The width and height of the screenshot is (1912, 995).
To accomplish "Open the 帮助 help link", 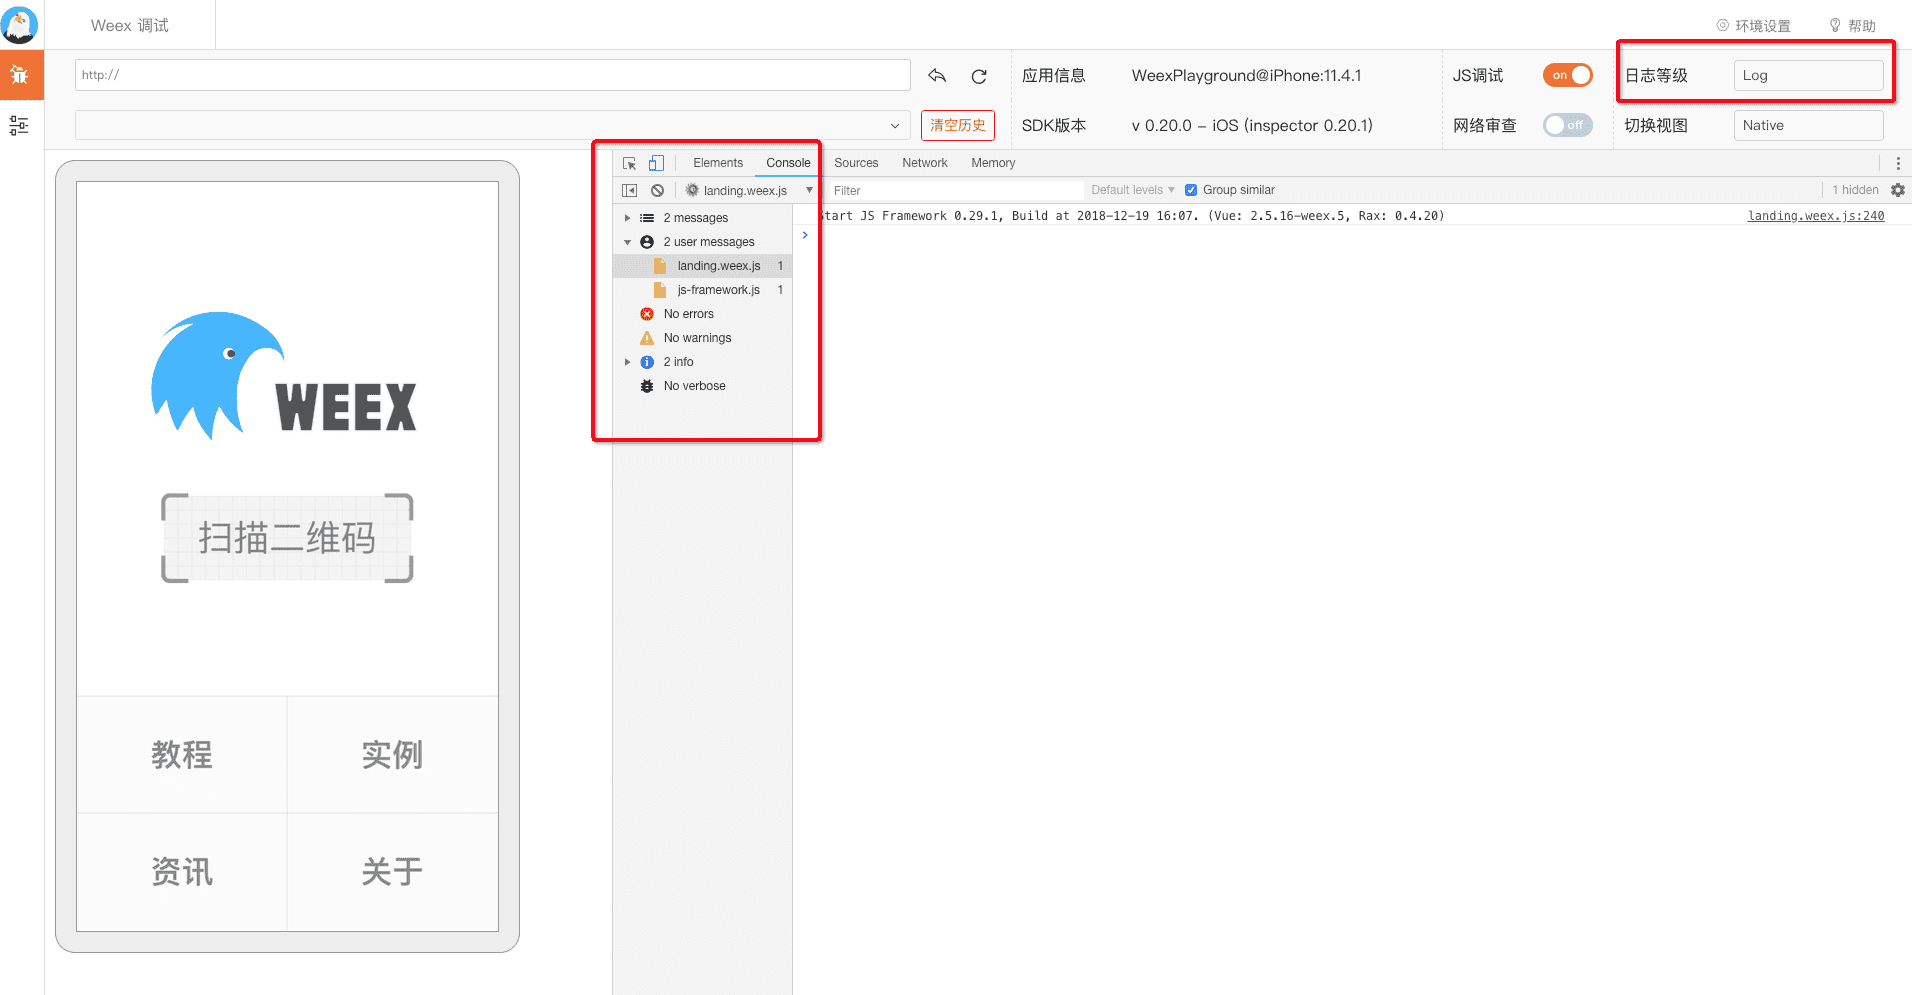I will [x=1852, y=26].
